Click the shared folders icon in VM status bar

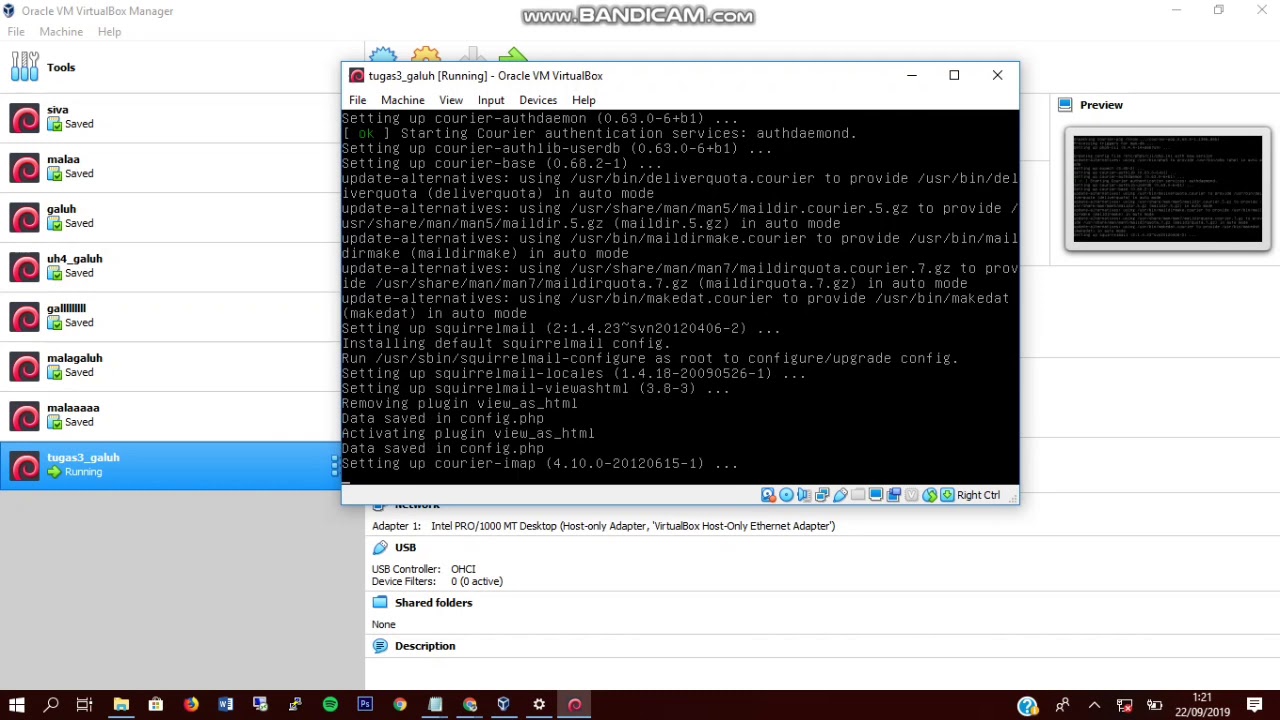[858, 495]
